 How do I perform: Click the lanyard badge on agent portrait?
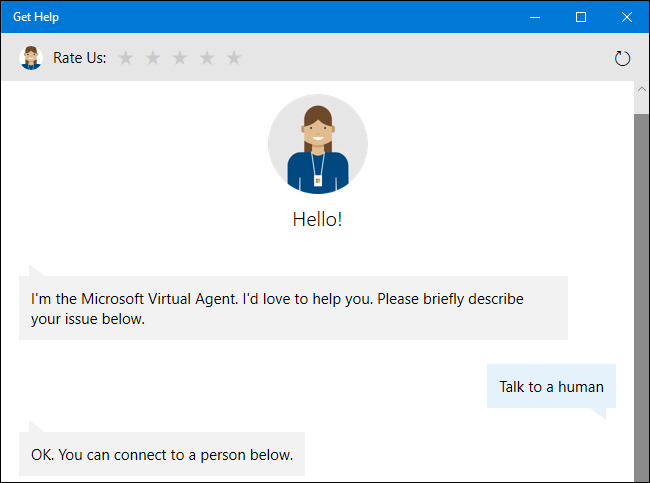pyautogui.click(x=318, y=181)
